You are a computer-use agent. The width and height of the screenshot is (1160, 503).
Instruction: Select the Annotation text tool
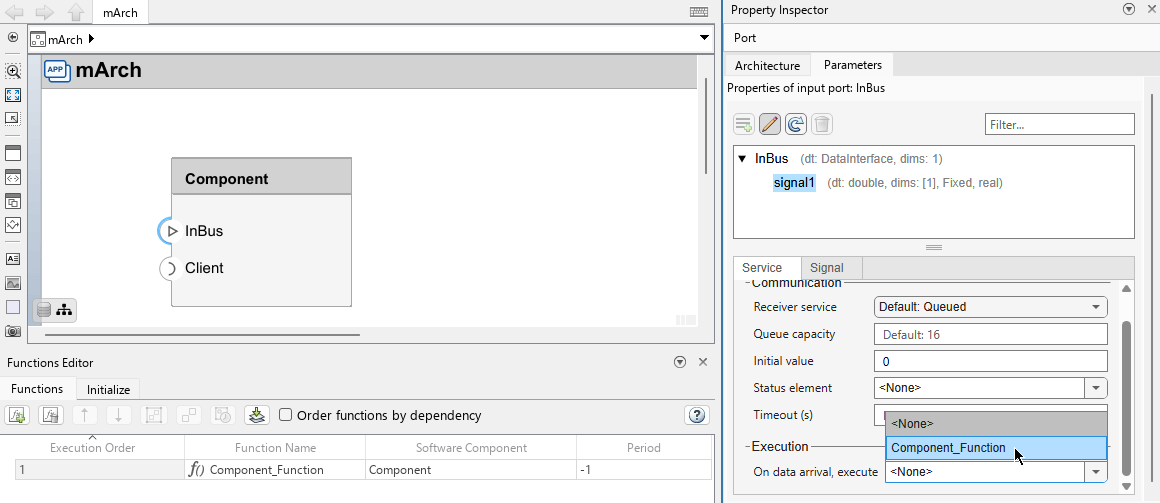click(13, 259)
